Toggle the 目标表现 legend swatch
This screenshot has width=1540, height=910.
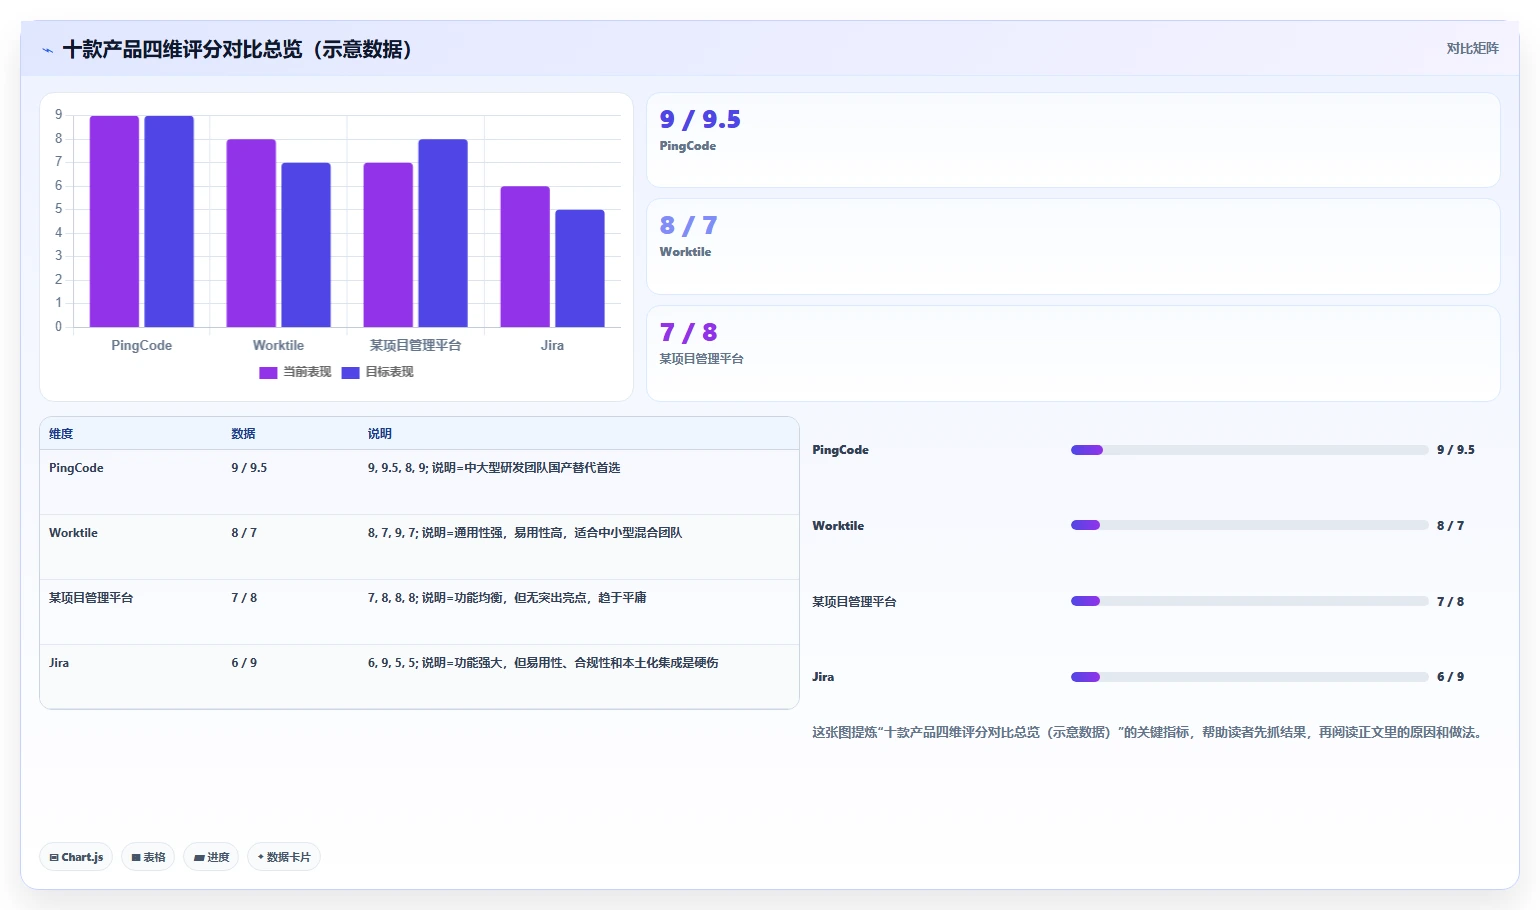350,372
